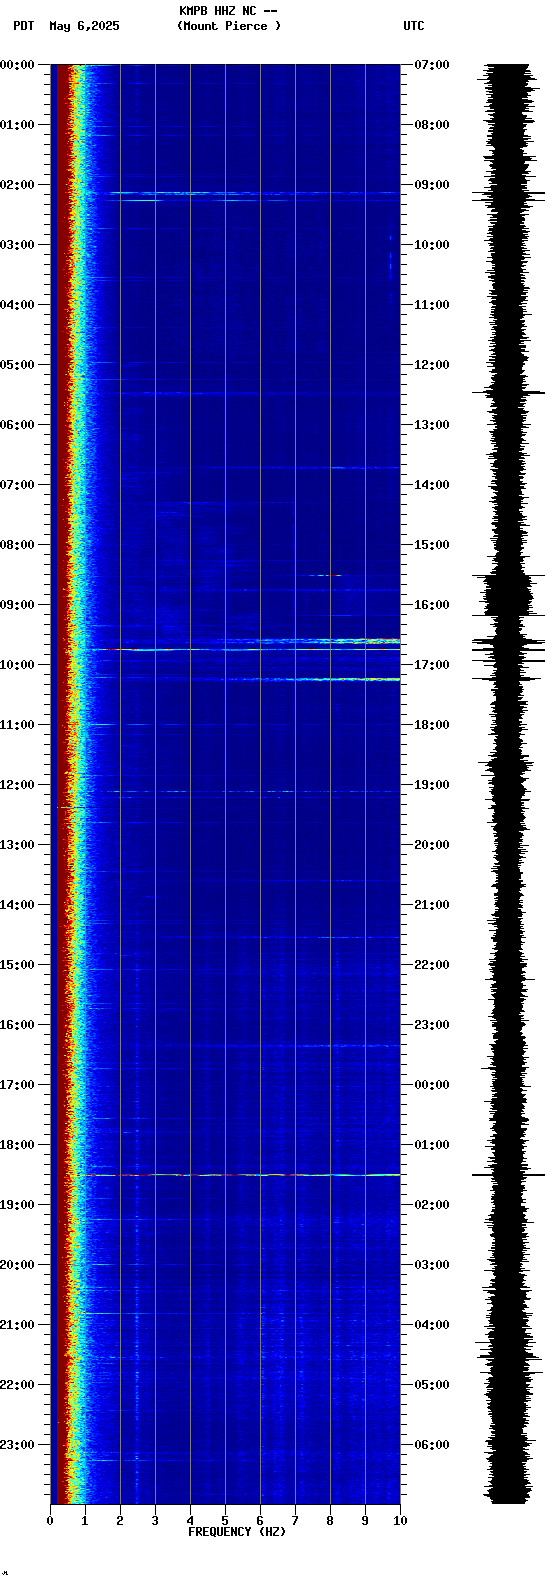Click the 08:00 label on UTC axis
The width and height of the screenshot is (552, 1584).
coord(432,125)
